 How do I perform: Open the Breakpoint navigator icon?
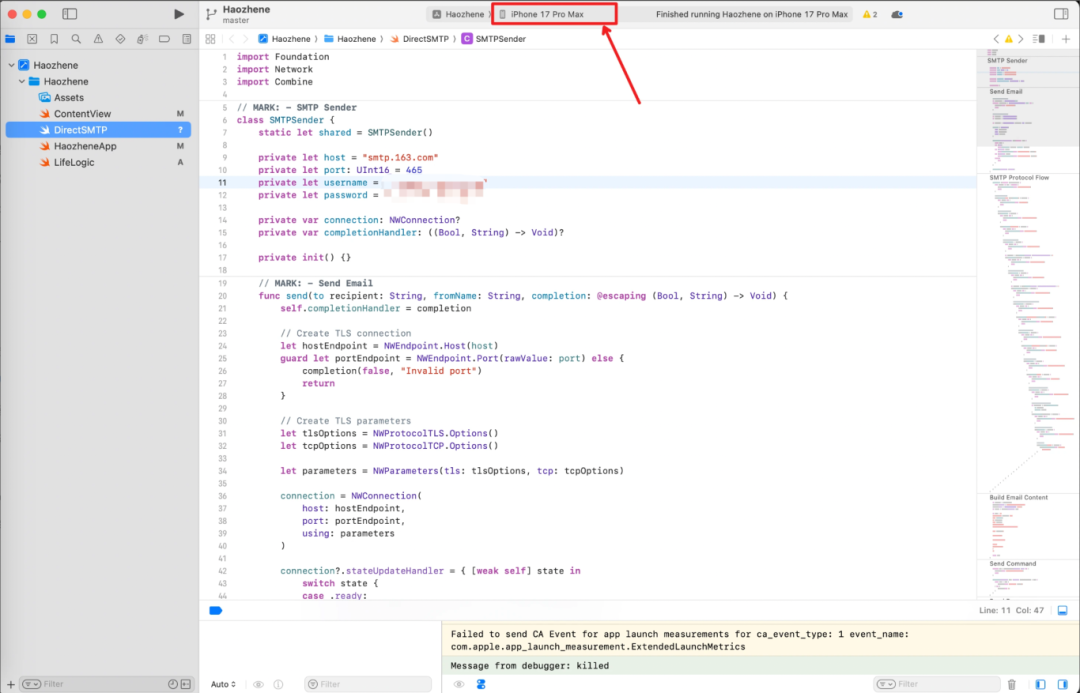[x=164, y=39]
